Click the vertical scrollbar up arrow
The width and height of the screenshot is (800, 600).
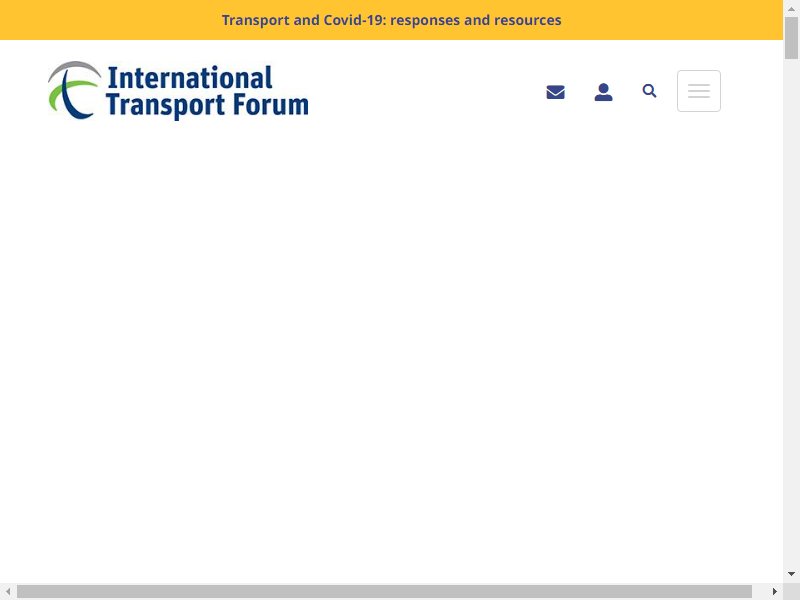click(x=791, y=9)
